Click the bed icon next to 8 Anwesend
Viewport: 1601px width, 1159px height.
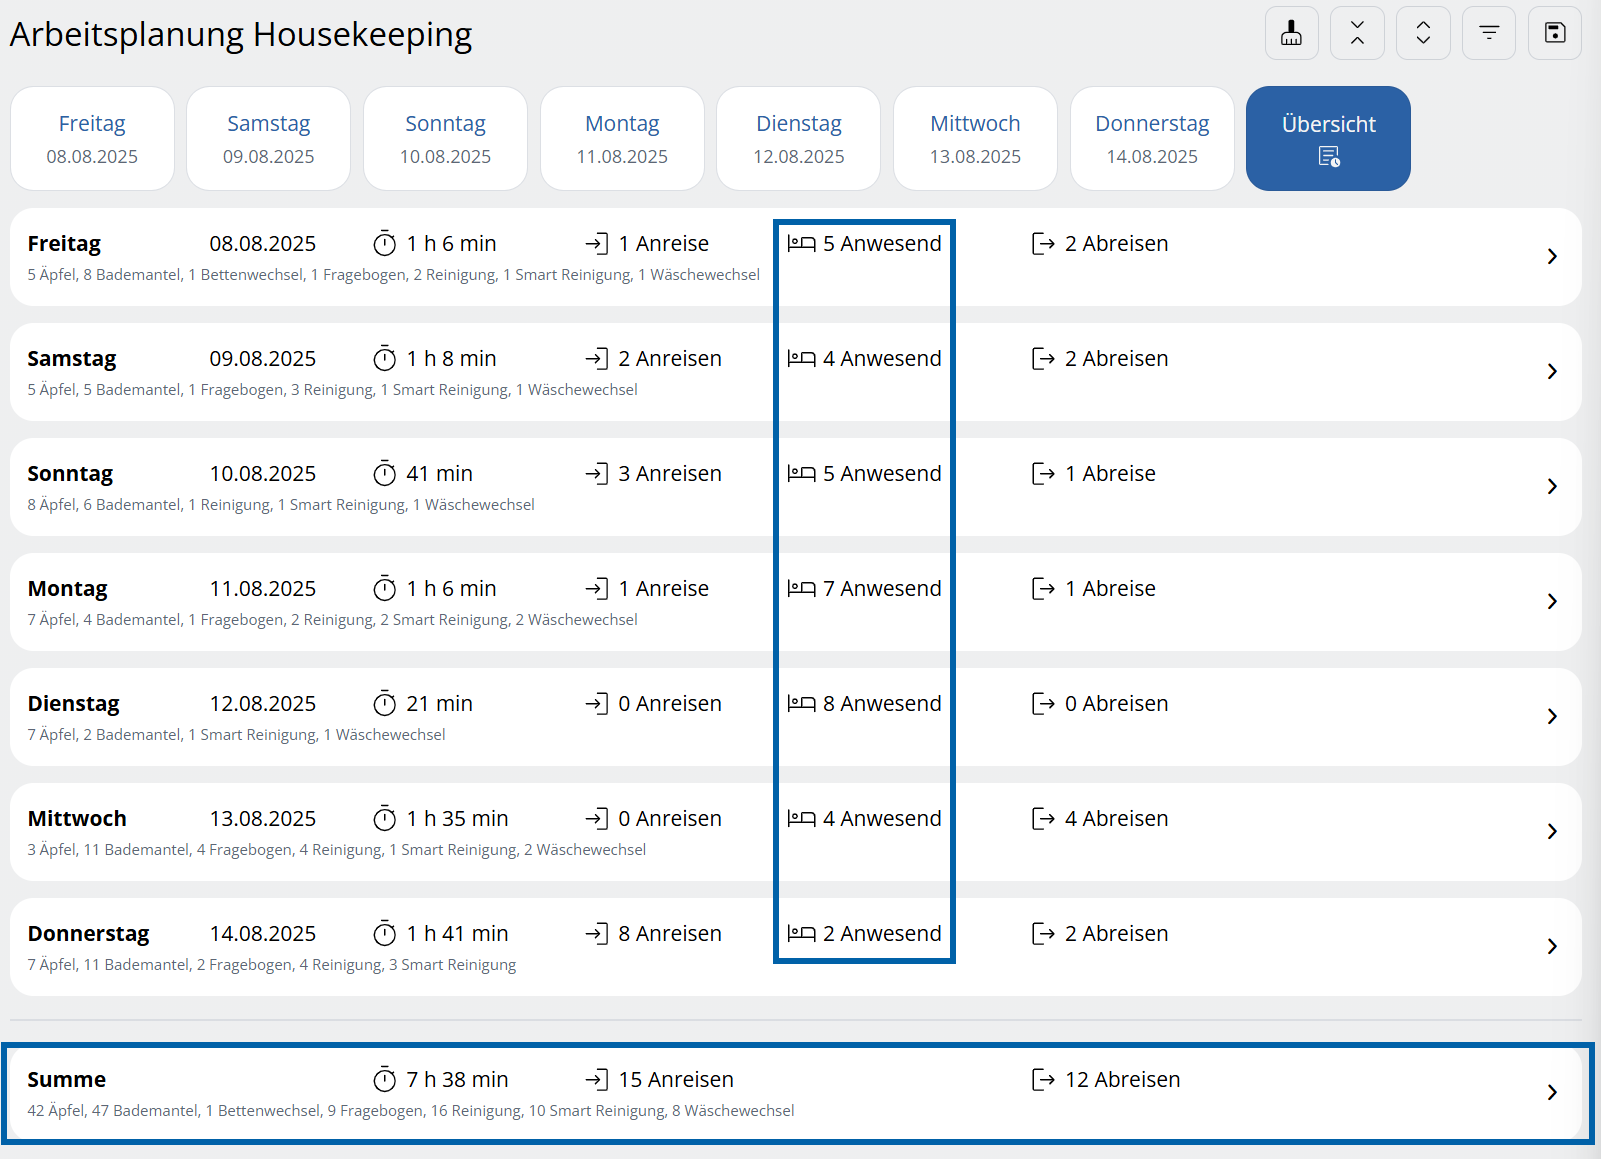pyautogui.click(x=801, y=704)
